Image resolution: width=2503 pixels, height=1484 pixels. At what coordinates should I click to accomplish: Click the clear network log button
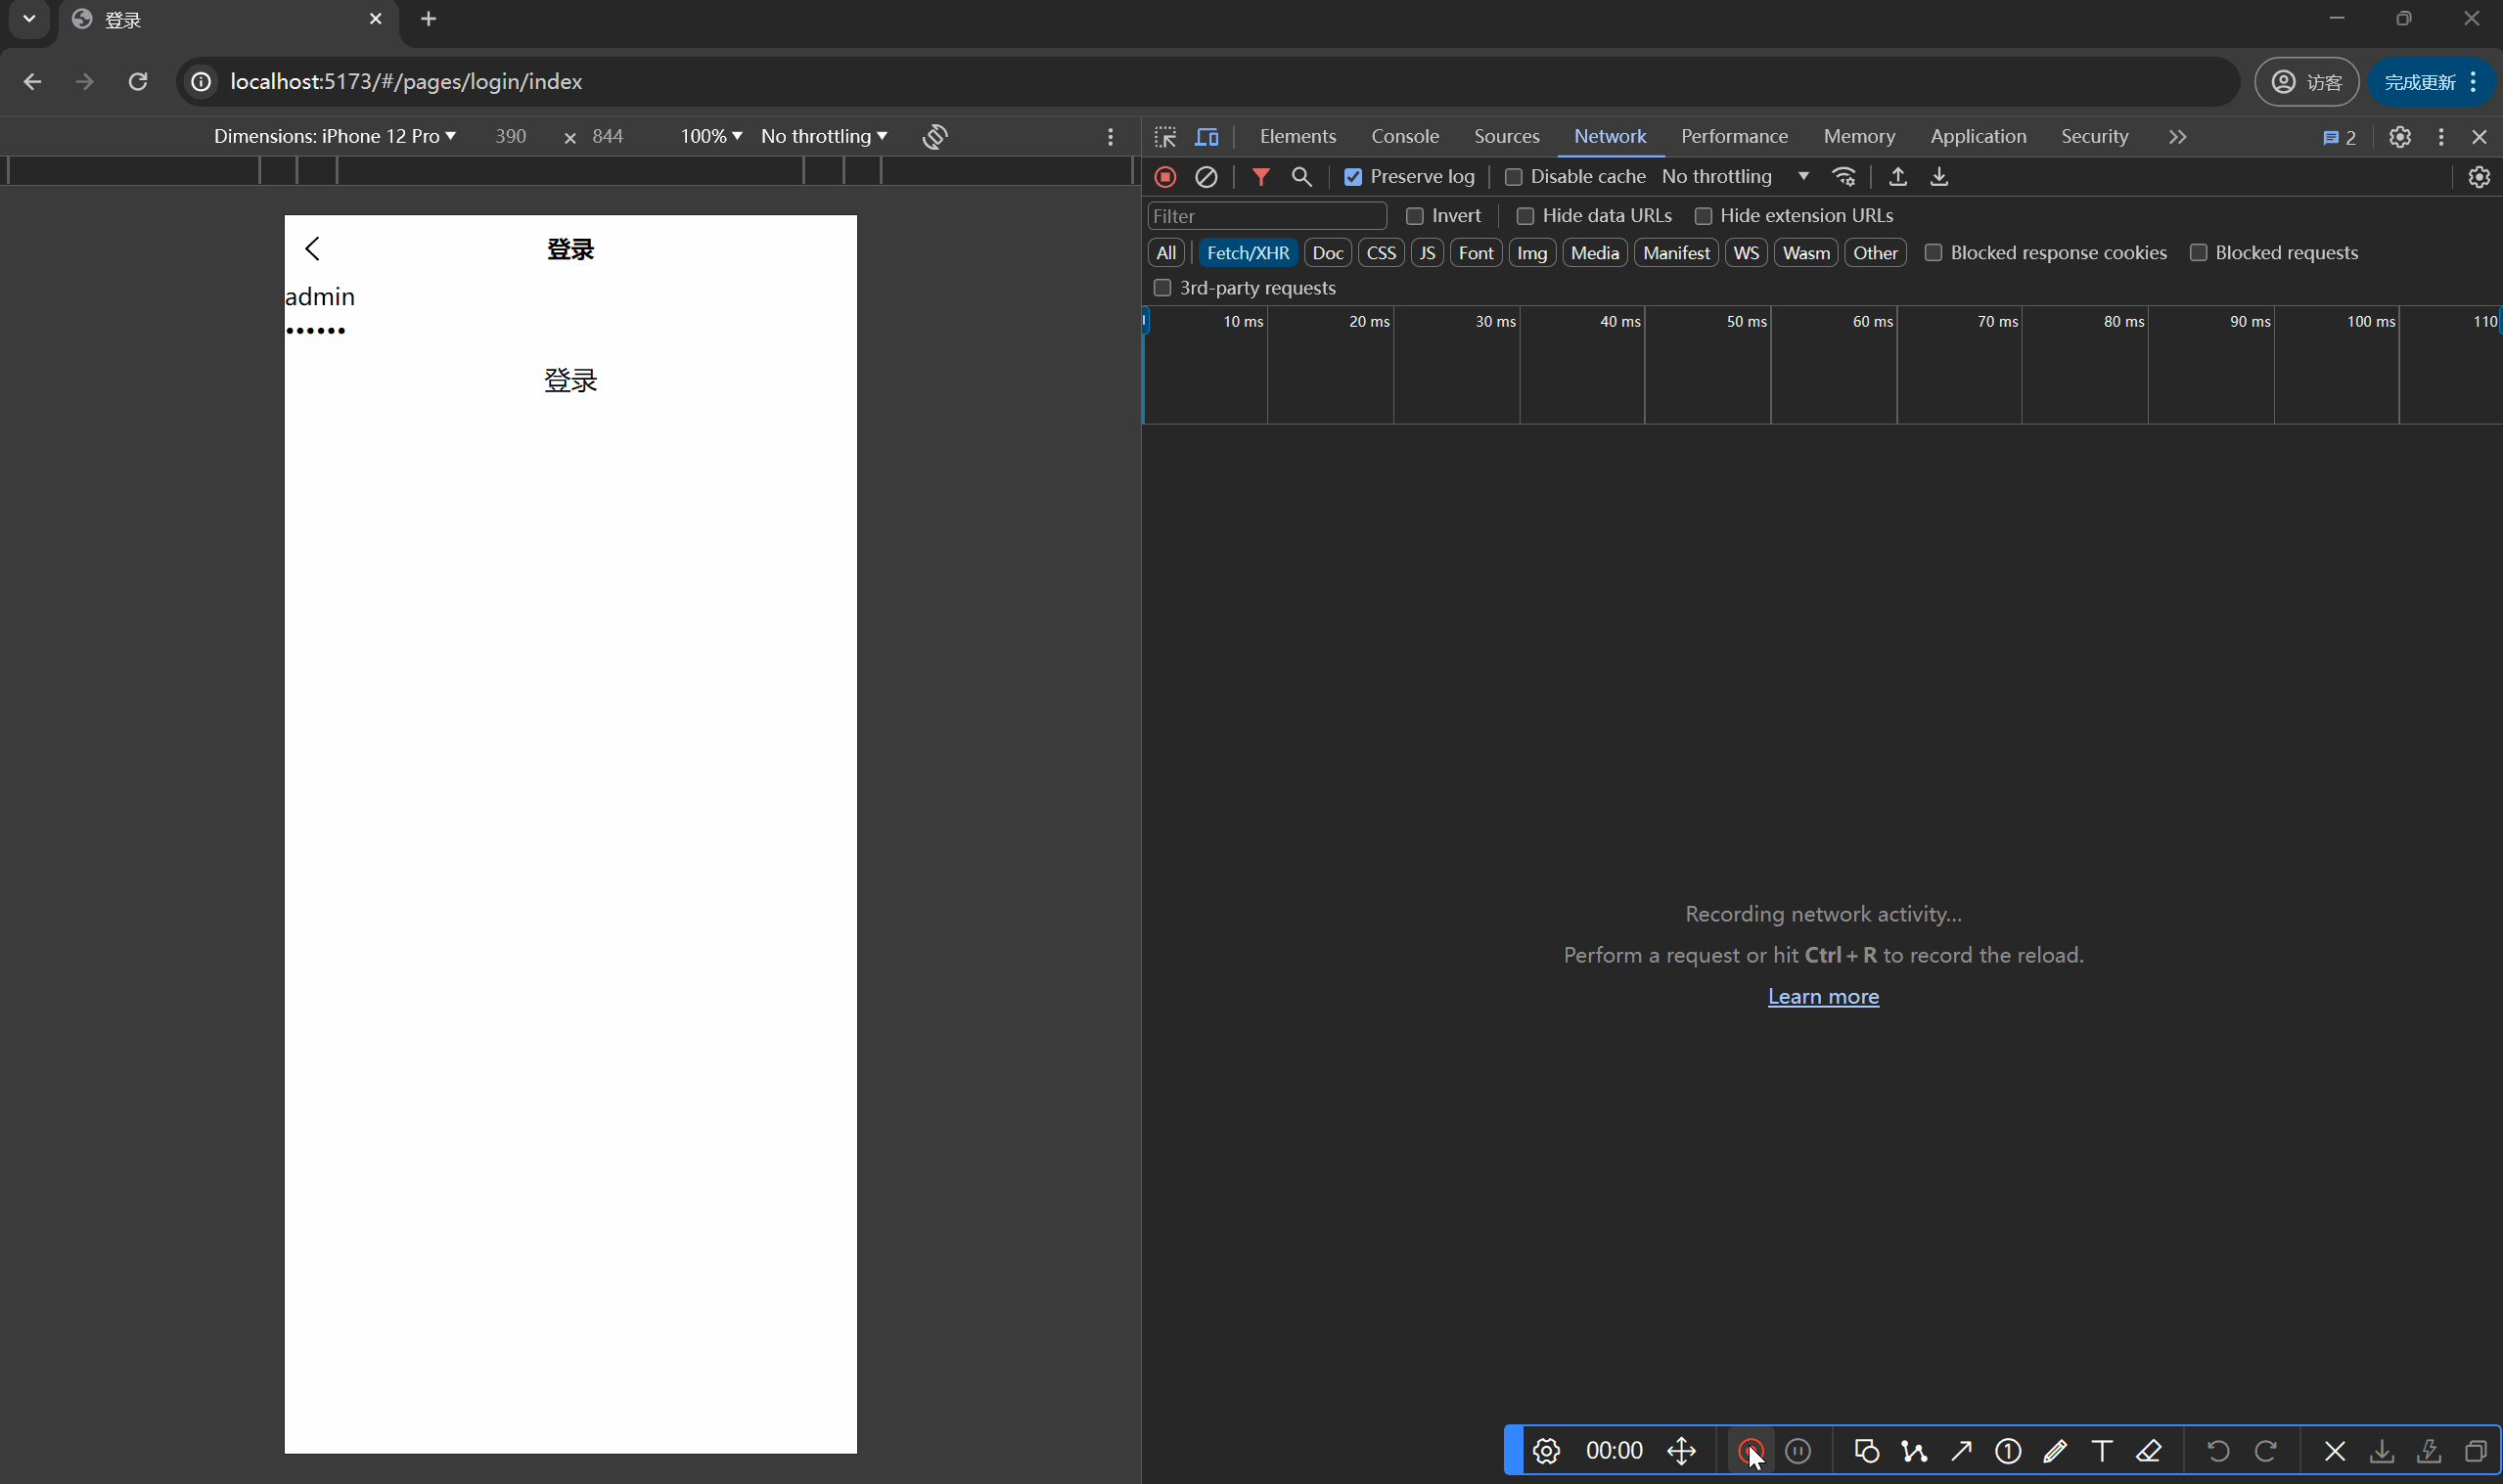1206,175
